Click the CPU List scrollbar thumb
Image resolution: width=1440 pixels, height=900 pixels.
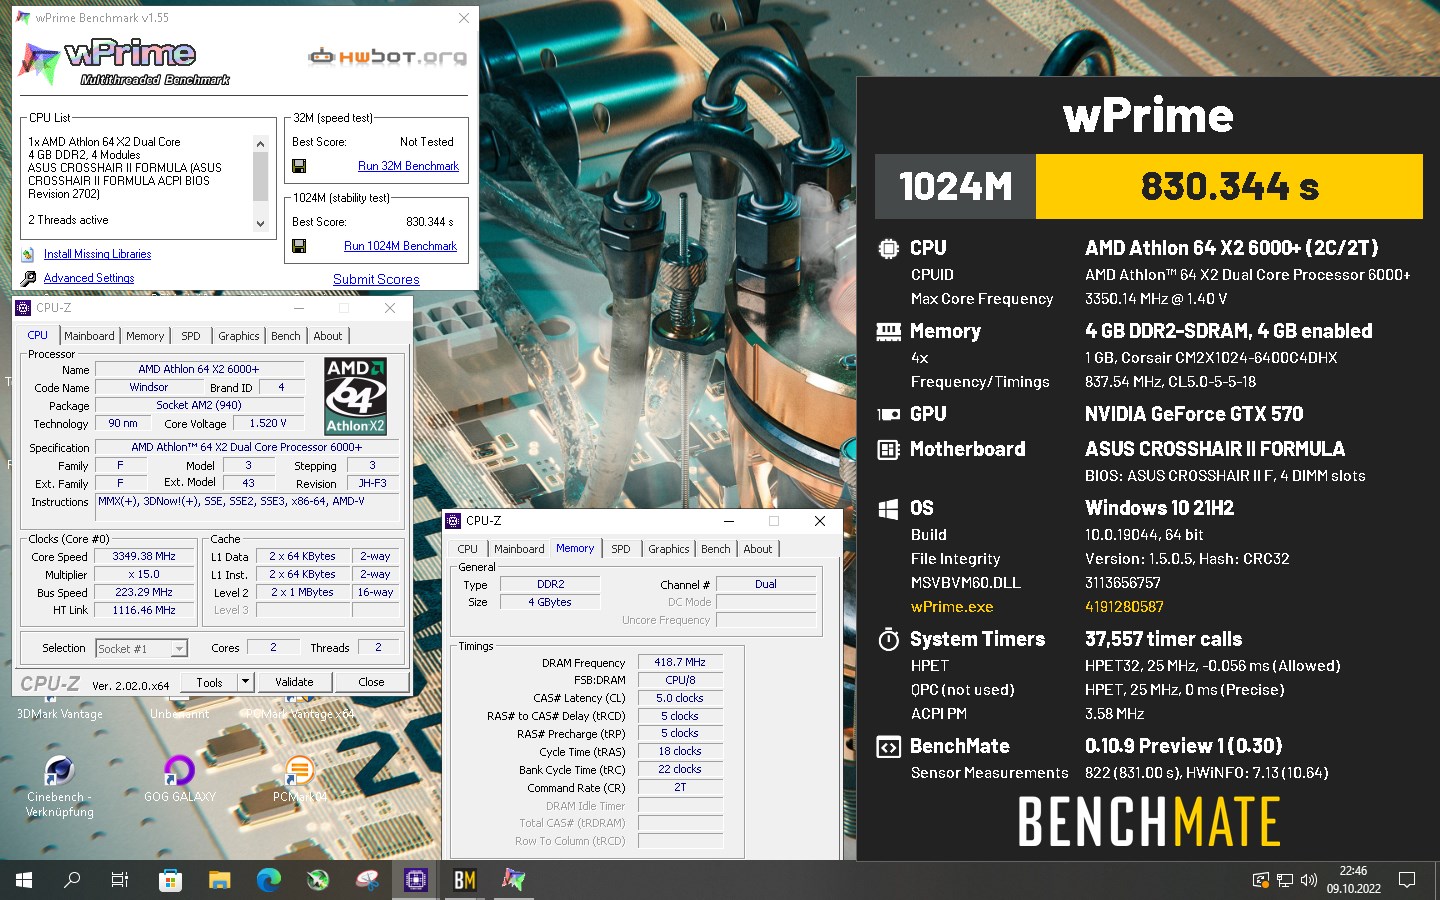[260, 176]
